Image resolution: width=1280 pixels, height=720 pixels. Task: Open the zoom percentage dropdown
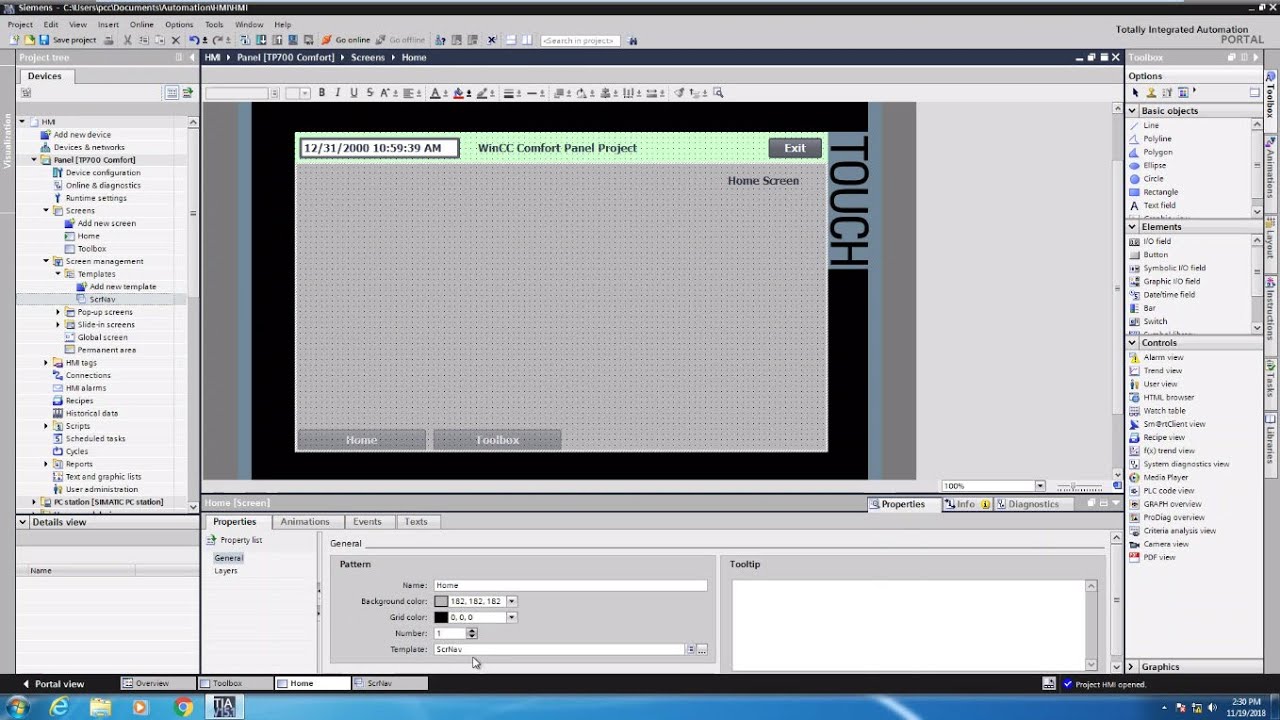tap(1040, 486)
